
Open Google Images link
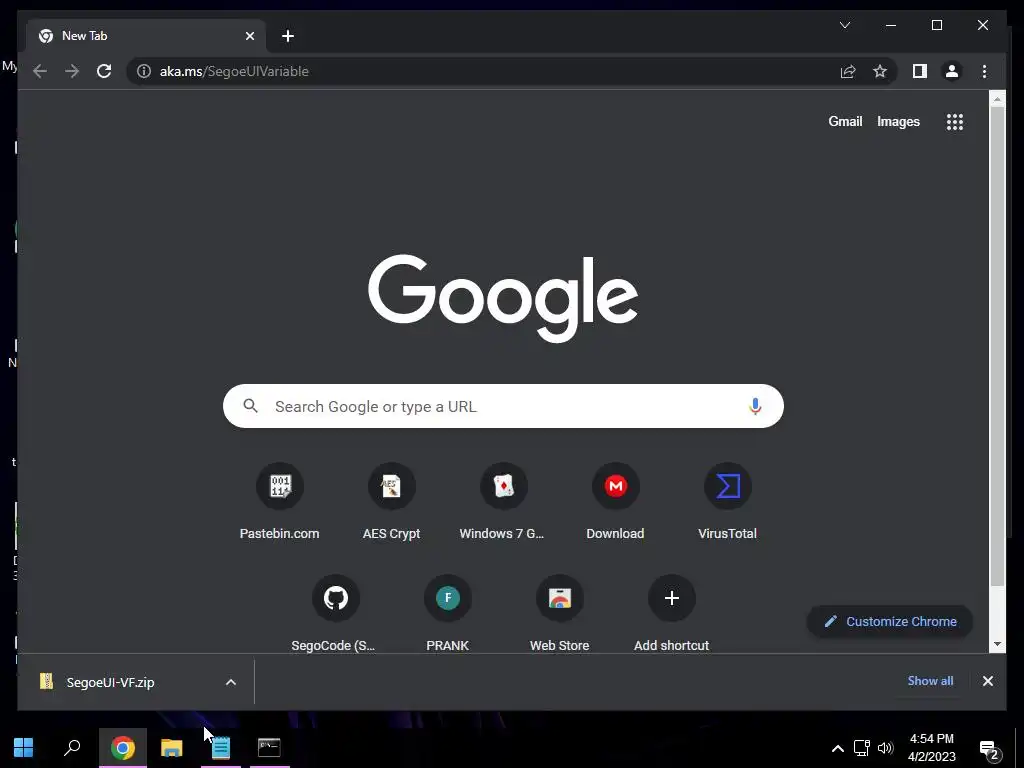(898, 121)
